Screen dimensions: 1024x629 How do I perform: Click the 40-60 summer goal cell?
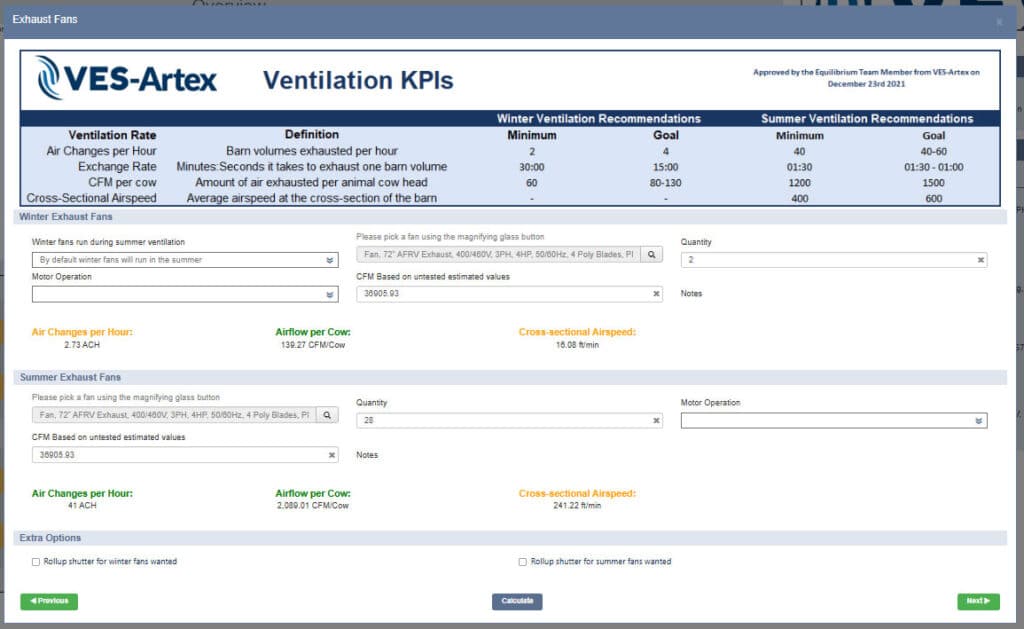[933, 152]
